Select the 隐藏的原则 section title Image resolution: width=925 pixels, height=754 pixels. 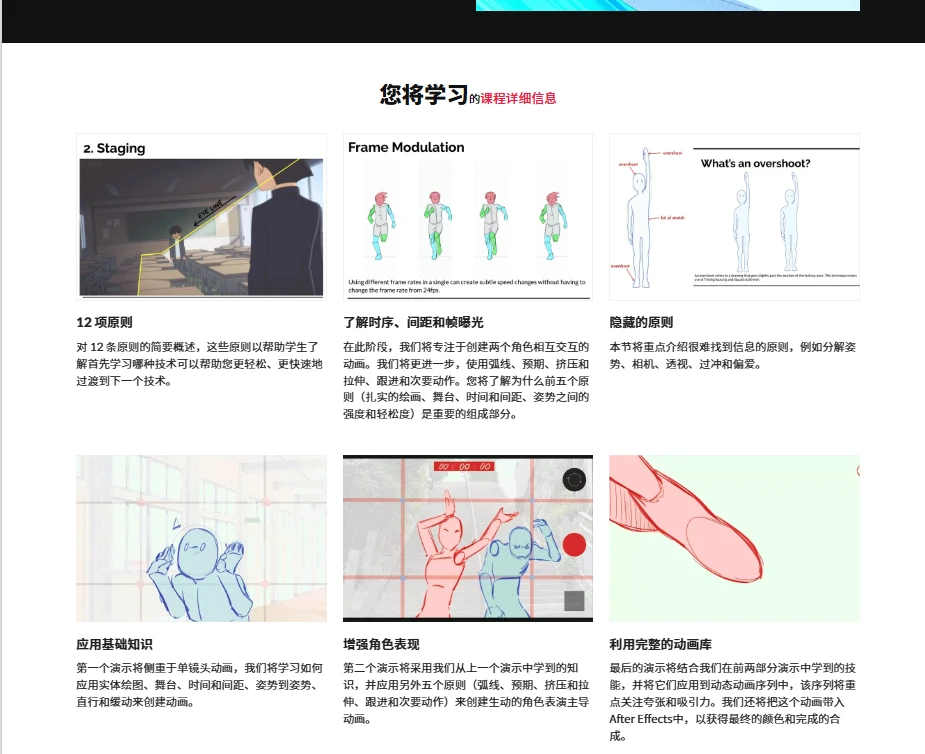(641, 322)
